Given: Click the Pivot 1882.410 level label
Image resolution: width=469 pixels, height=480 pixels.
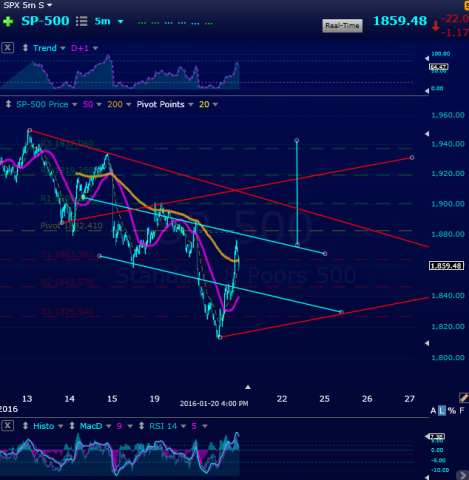Looking at the screenshot, I should (71, 226).
